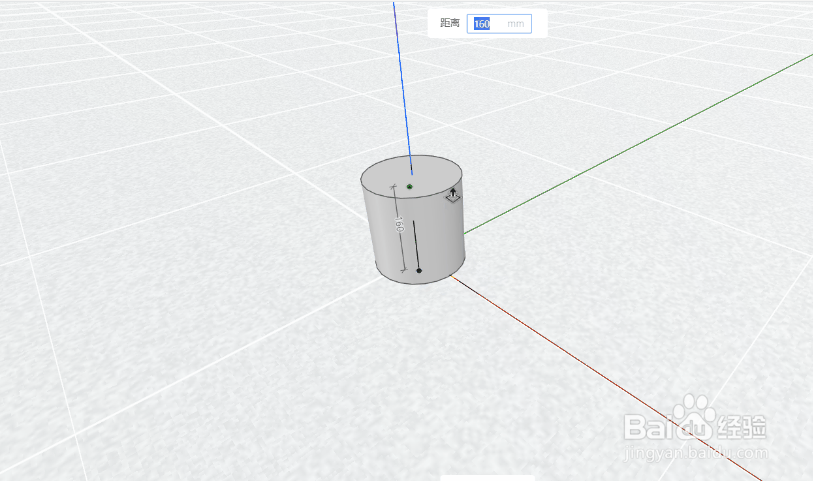Click the push-pull arrow handle on the cylinder
Image resolution: width=813 pixels, height=481 pixels.
tap(453, 195)
